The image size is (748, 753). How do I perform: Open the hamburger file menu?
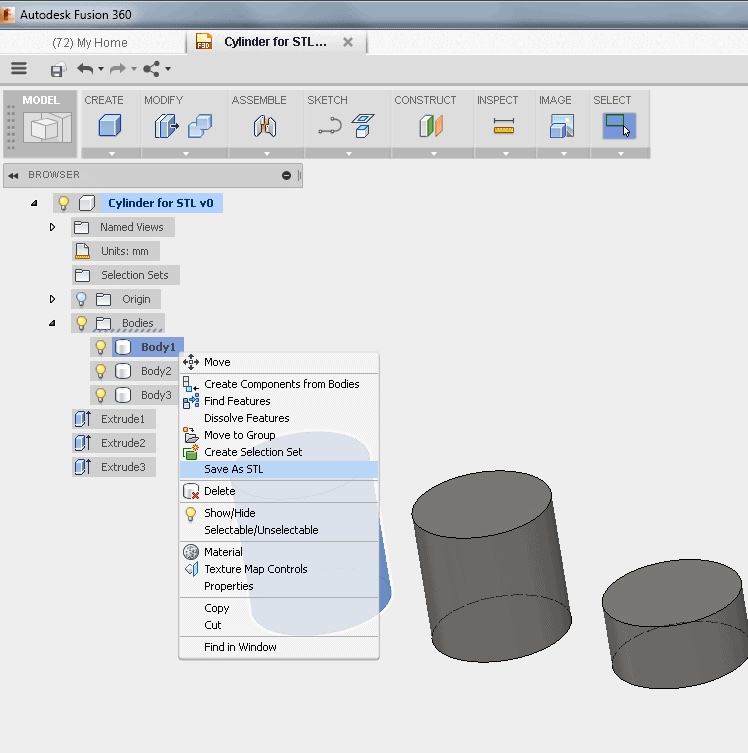pos(19,69)
